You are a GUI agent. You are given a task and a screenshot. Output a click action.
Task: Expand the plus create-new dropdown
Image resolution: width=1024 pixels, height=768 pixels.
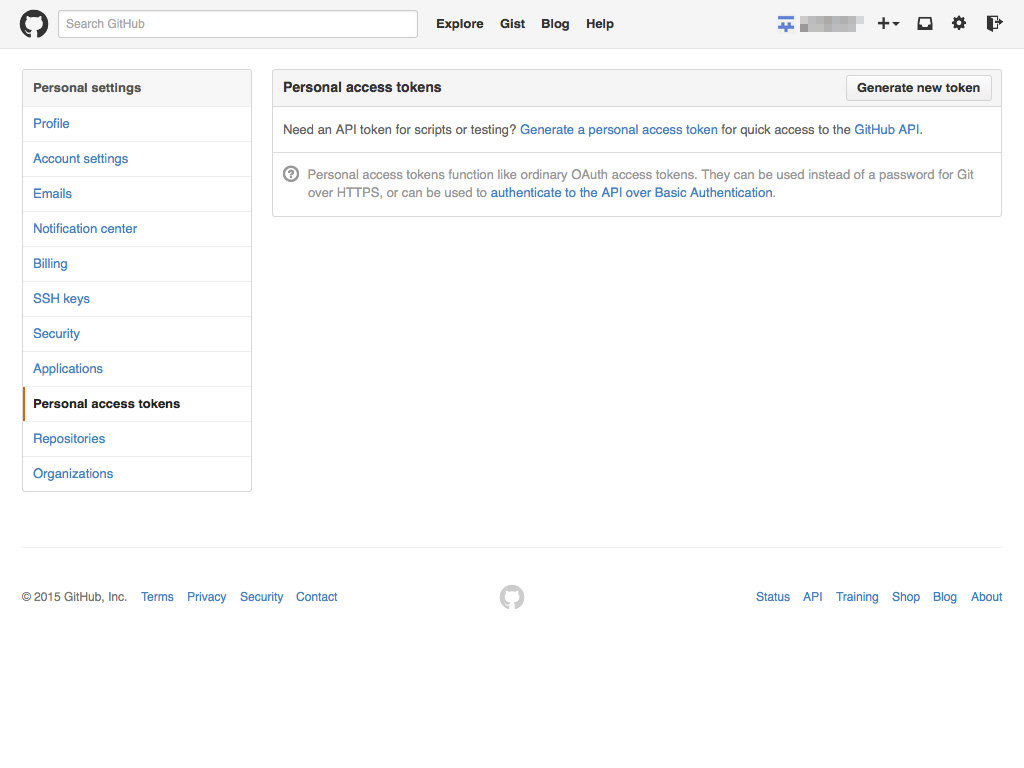pos(888,24)
